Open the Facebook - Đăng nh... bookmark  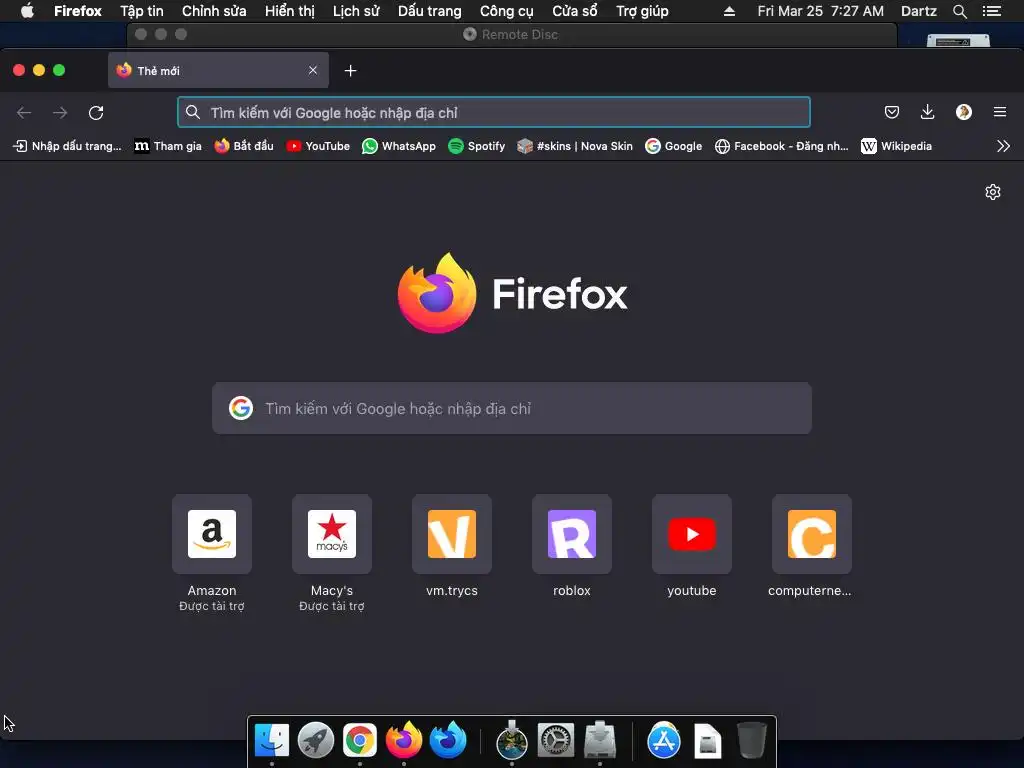point(781,146)
